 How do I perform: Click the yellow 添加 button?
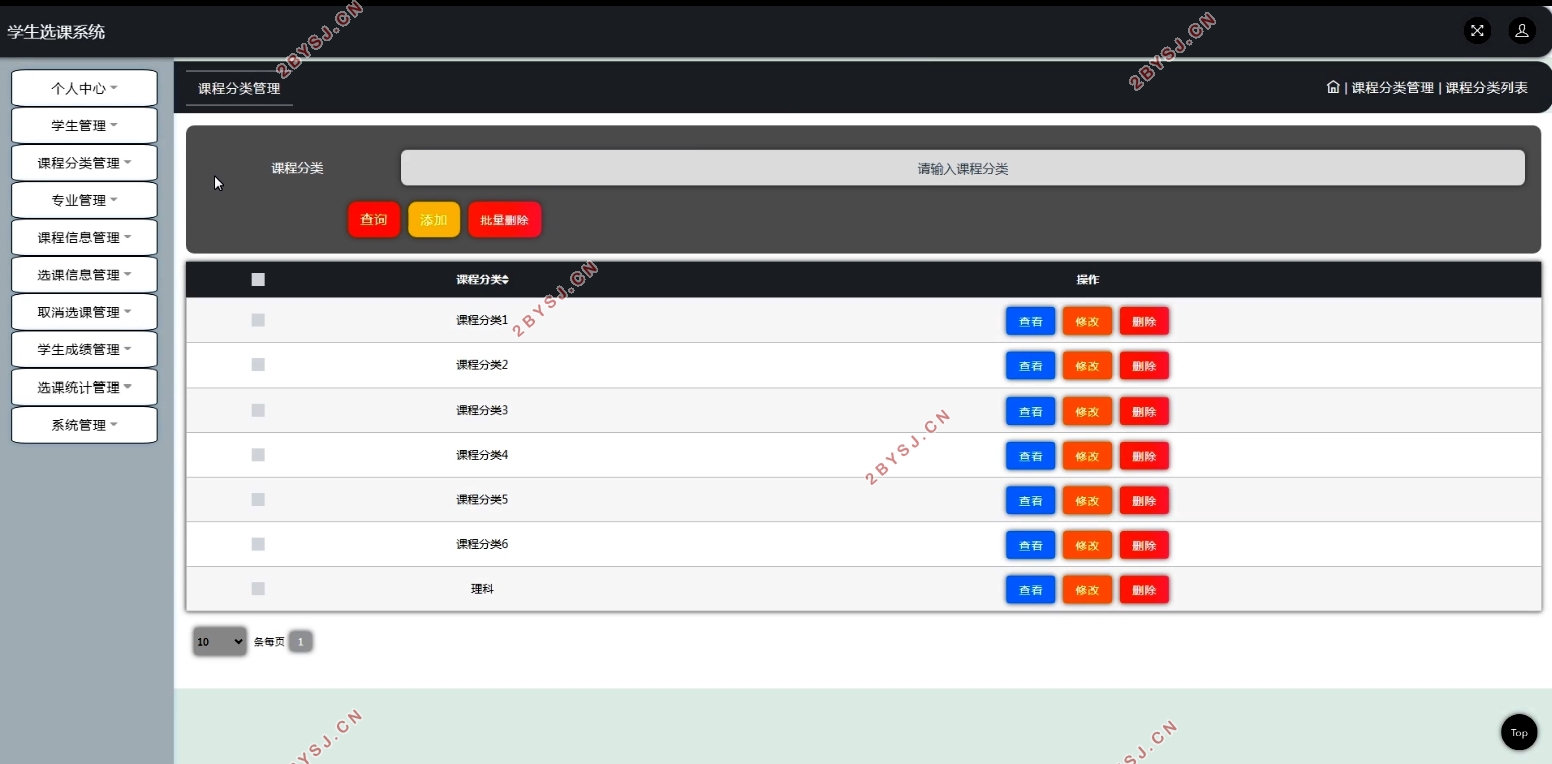[x=434, y=220]
